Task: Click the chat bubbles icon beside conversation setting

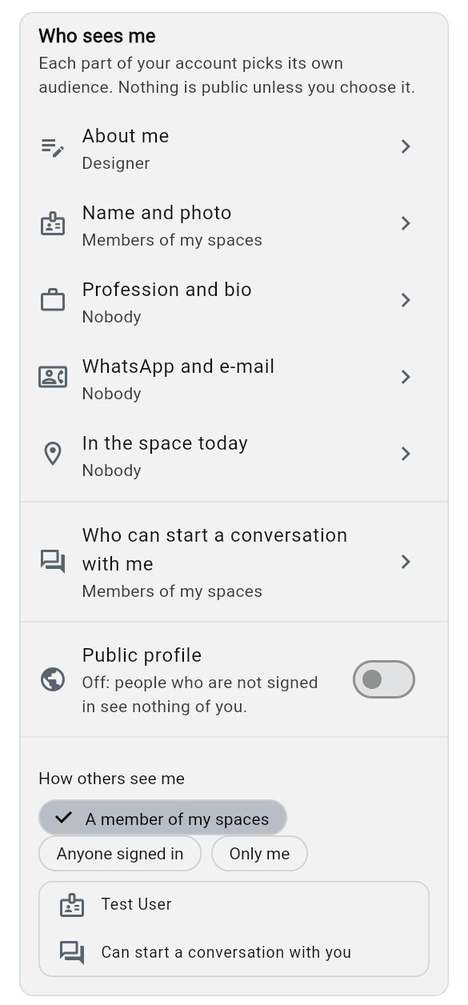Action: 53,562
